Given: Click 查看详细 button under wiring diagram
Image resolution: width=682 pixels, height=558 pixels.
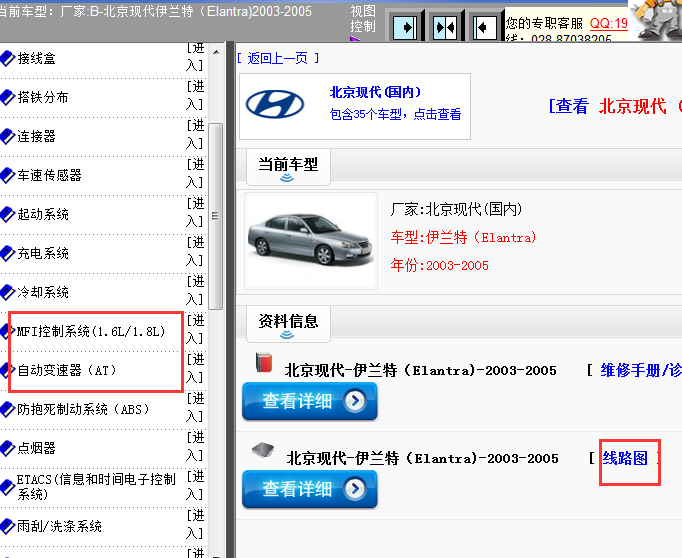Looking at the screenshot, I should tap(310, 489).
